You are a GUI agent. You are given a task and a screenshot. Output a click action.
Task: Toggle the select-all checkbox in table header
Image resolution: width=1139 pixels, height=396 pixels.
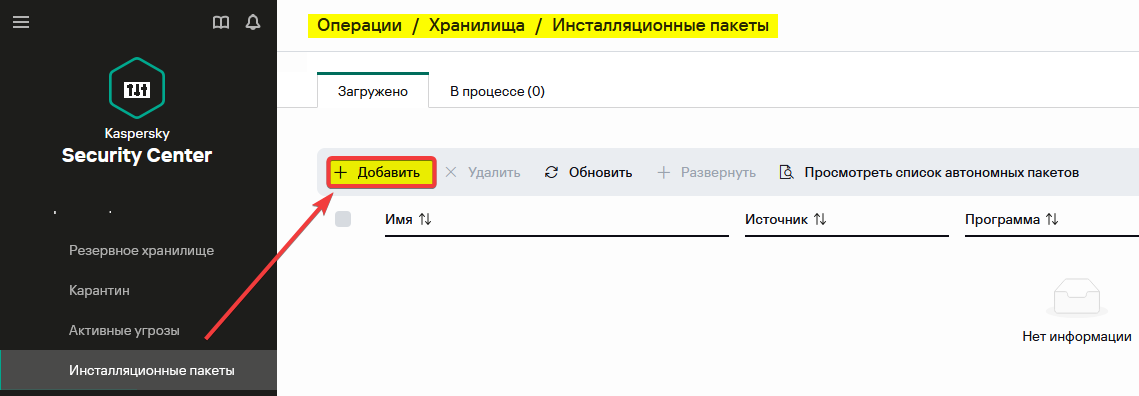click(343, 219)
